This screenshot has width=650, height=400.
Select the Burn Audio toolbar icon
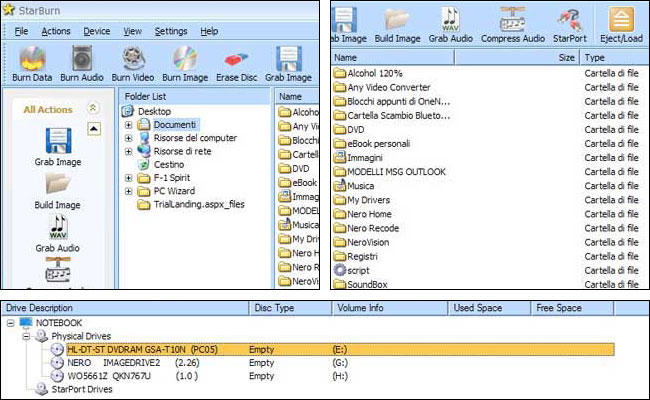pyautogui.click(x=81, y=62)
